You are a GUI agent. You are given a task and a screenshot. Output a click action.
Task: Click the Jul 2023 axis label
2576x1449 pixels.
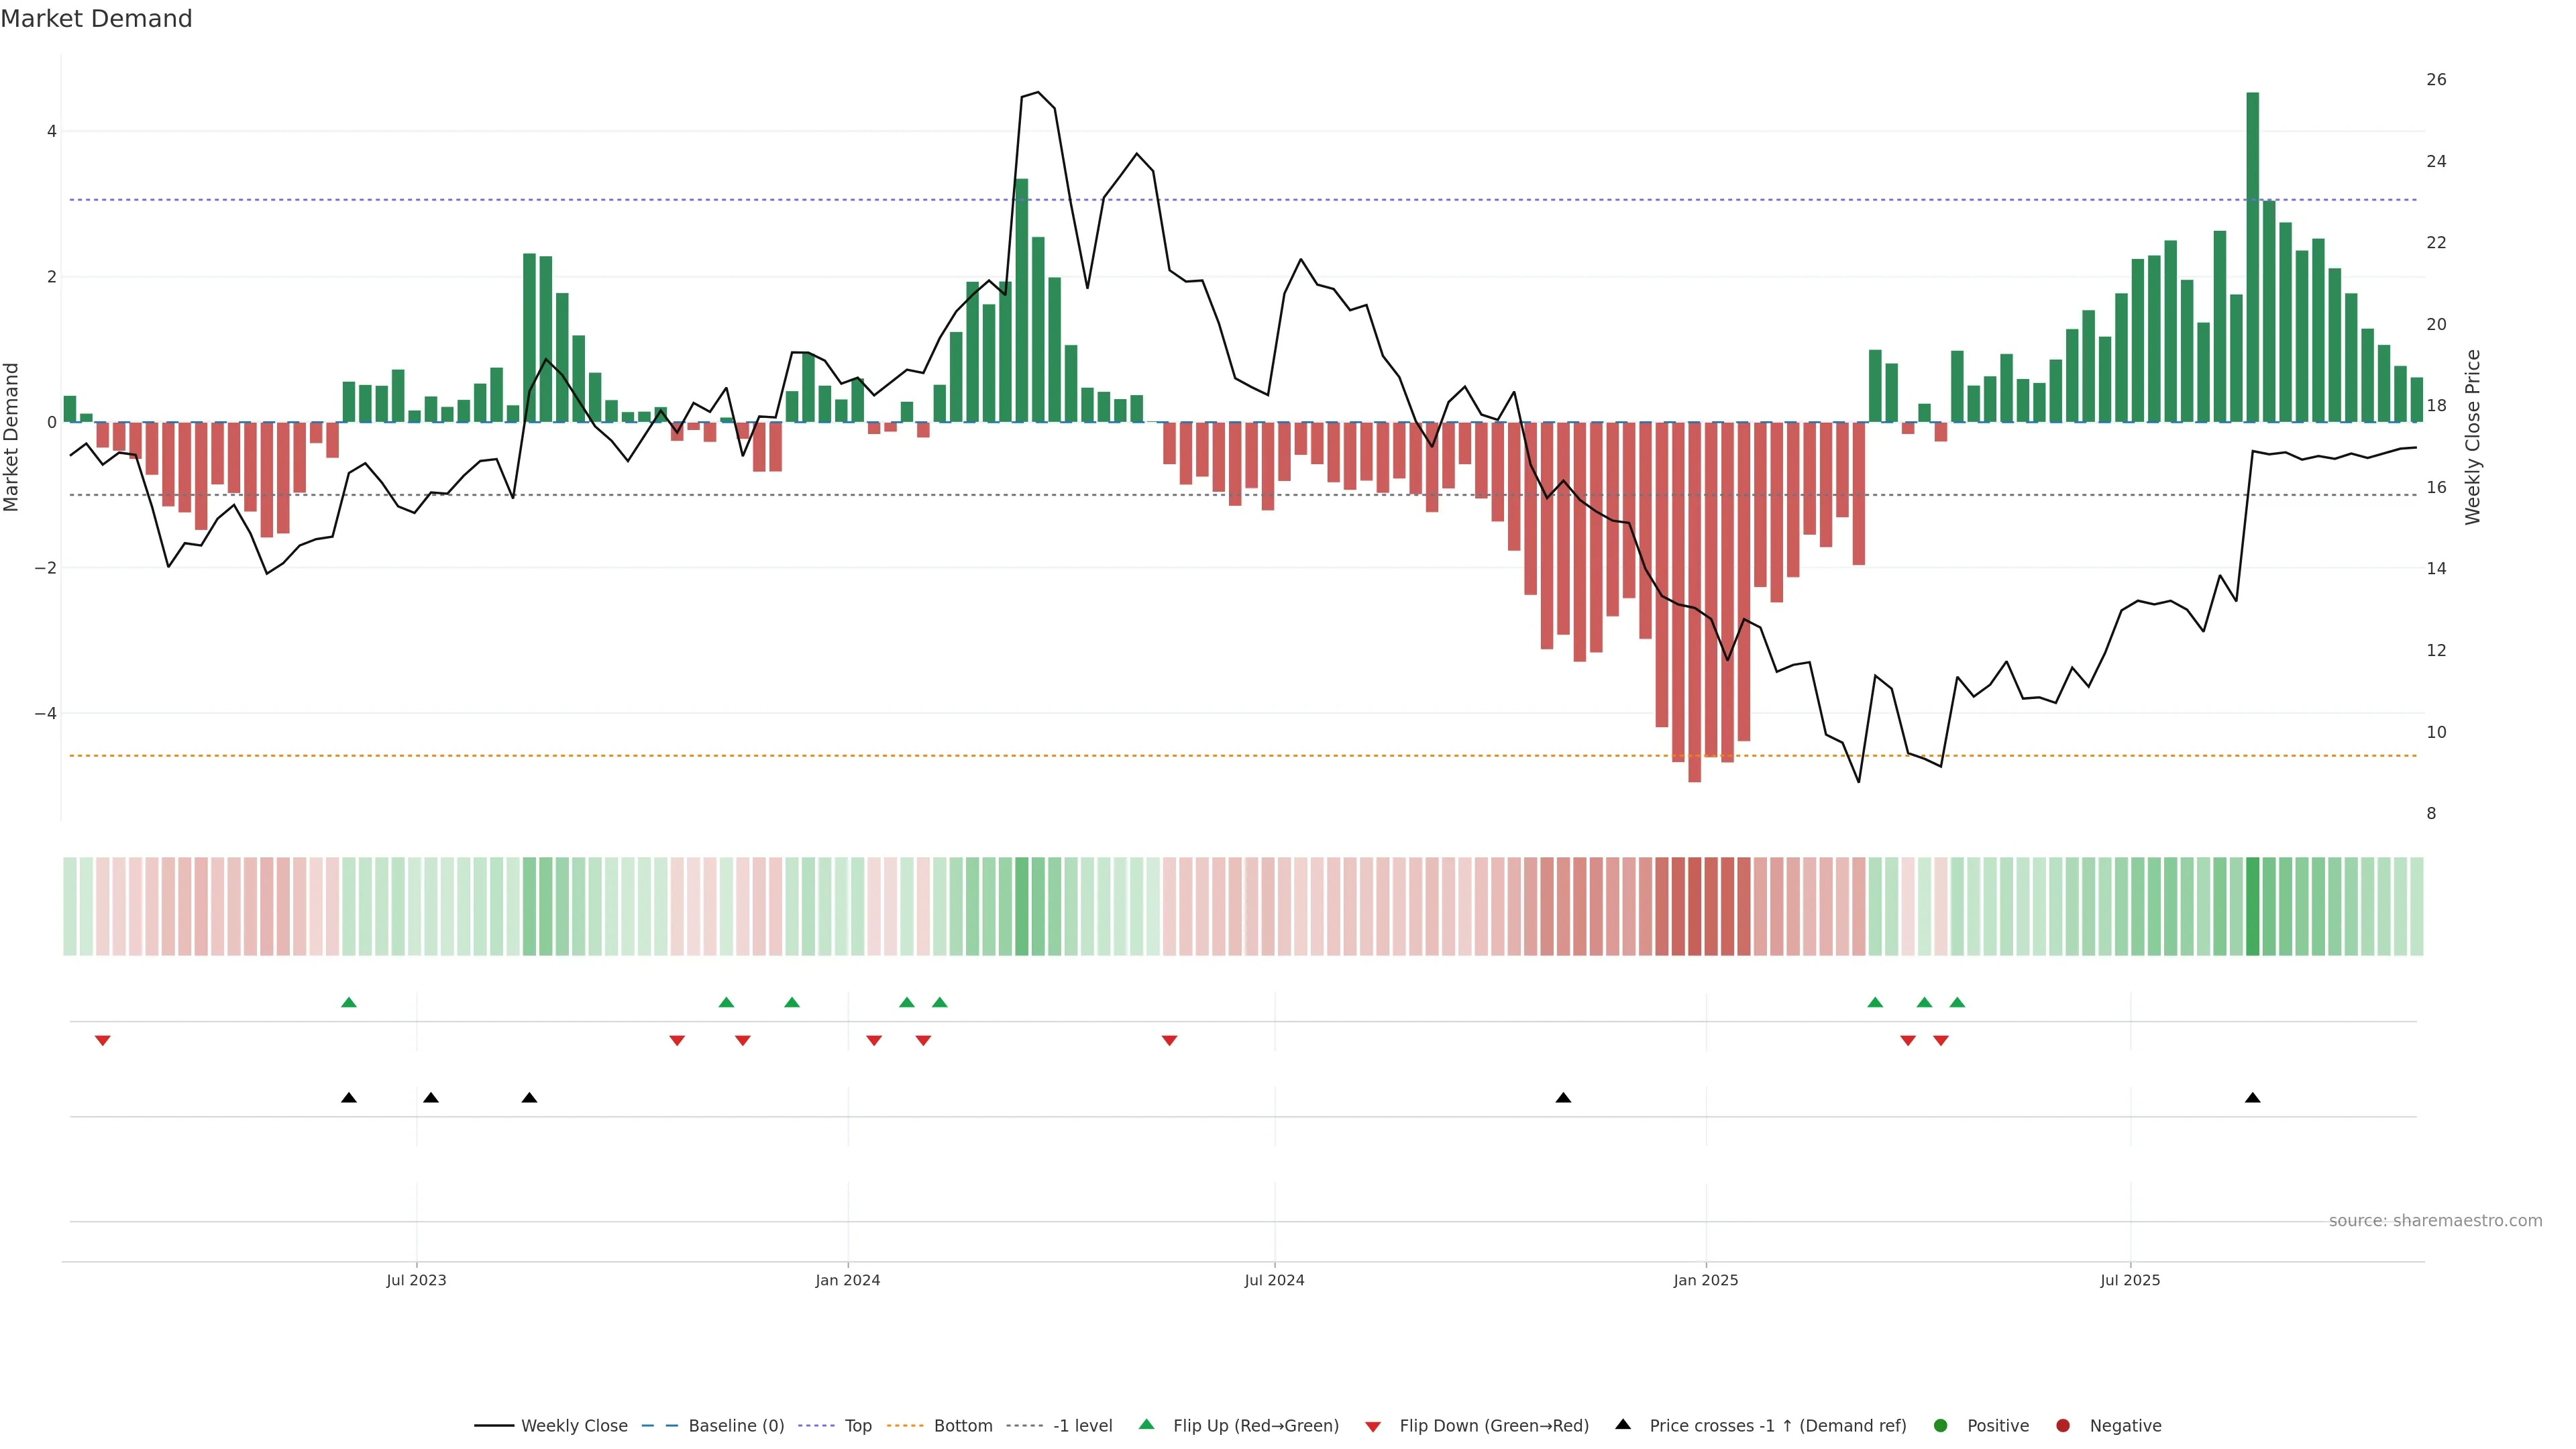pos(416,1280)
